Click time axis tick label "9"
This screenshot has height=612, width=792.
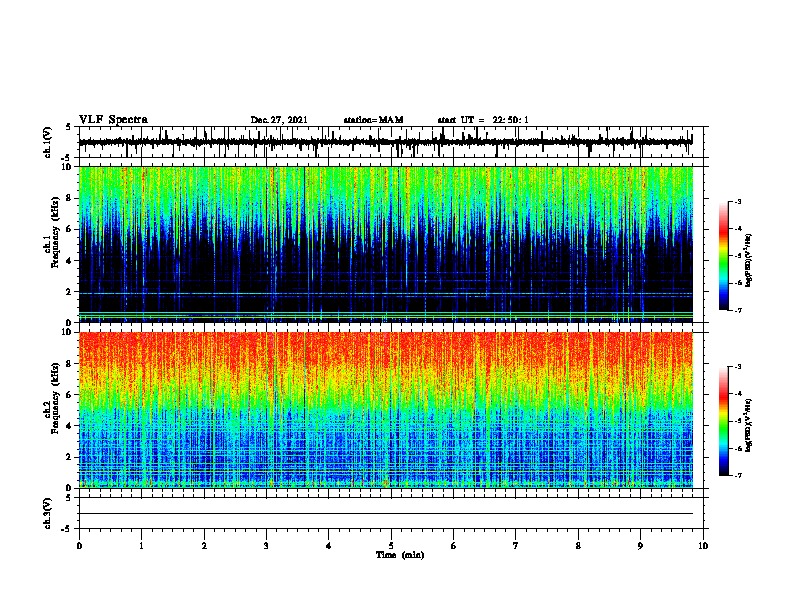(640, 546)
